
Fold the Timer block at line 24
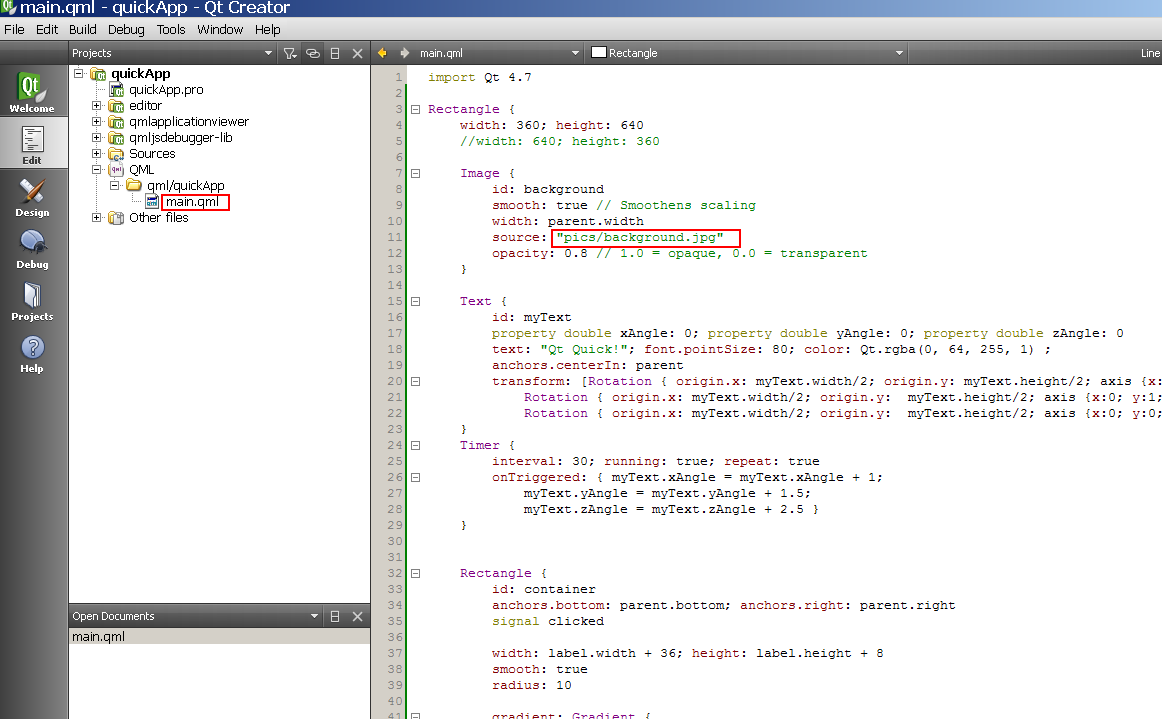[x=416, y=445]
